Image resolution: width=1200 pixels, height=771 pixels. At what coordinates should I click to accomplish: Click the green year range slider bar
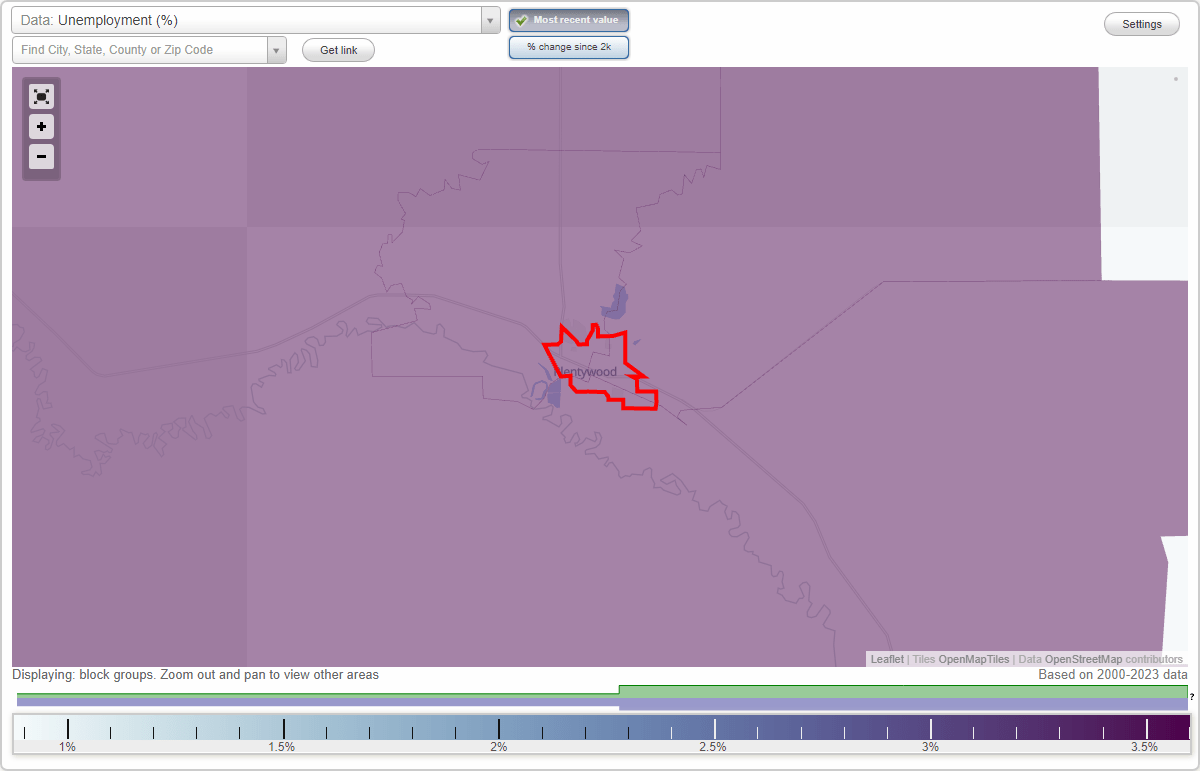click(900, 691)
